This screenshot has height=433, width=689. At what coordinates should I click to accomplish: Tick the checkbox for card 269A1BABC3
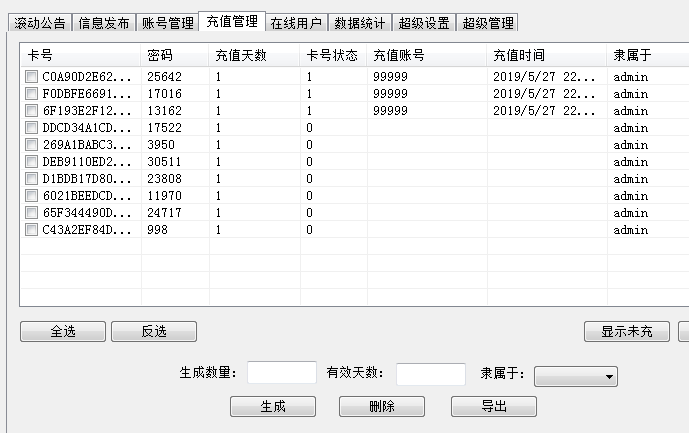pos(31,145)
